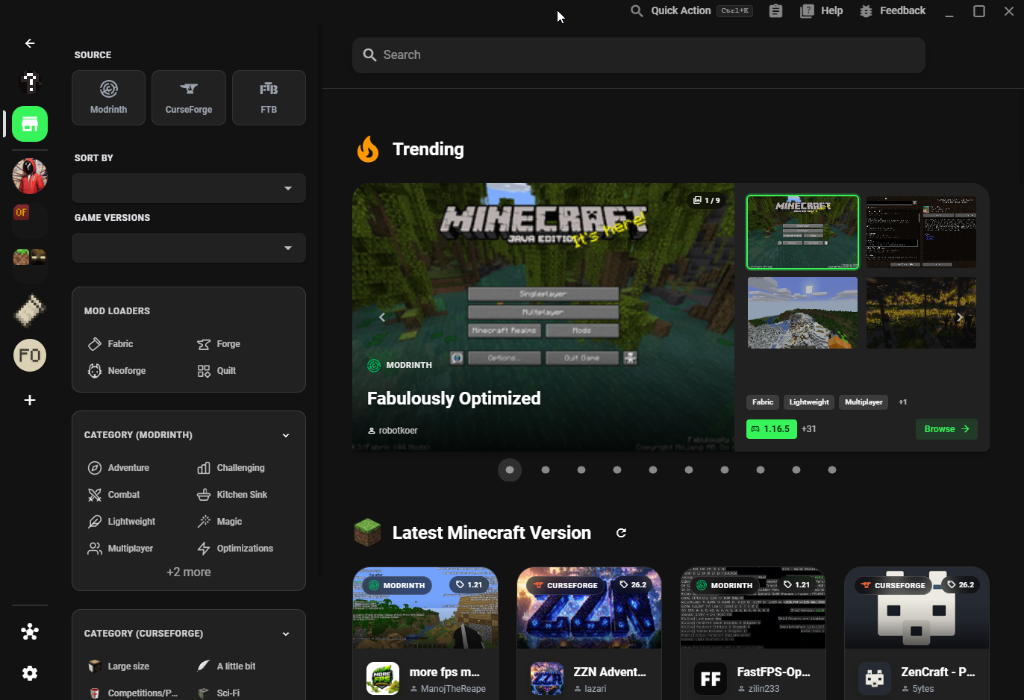Viewport: 1024px width, 700px height.
Task: Filter by Fabric mod loader
Action: tap(111, 343)
